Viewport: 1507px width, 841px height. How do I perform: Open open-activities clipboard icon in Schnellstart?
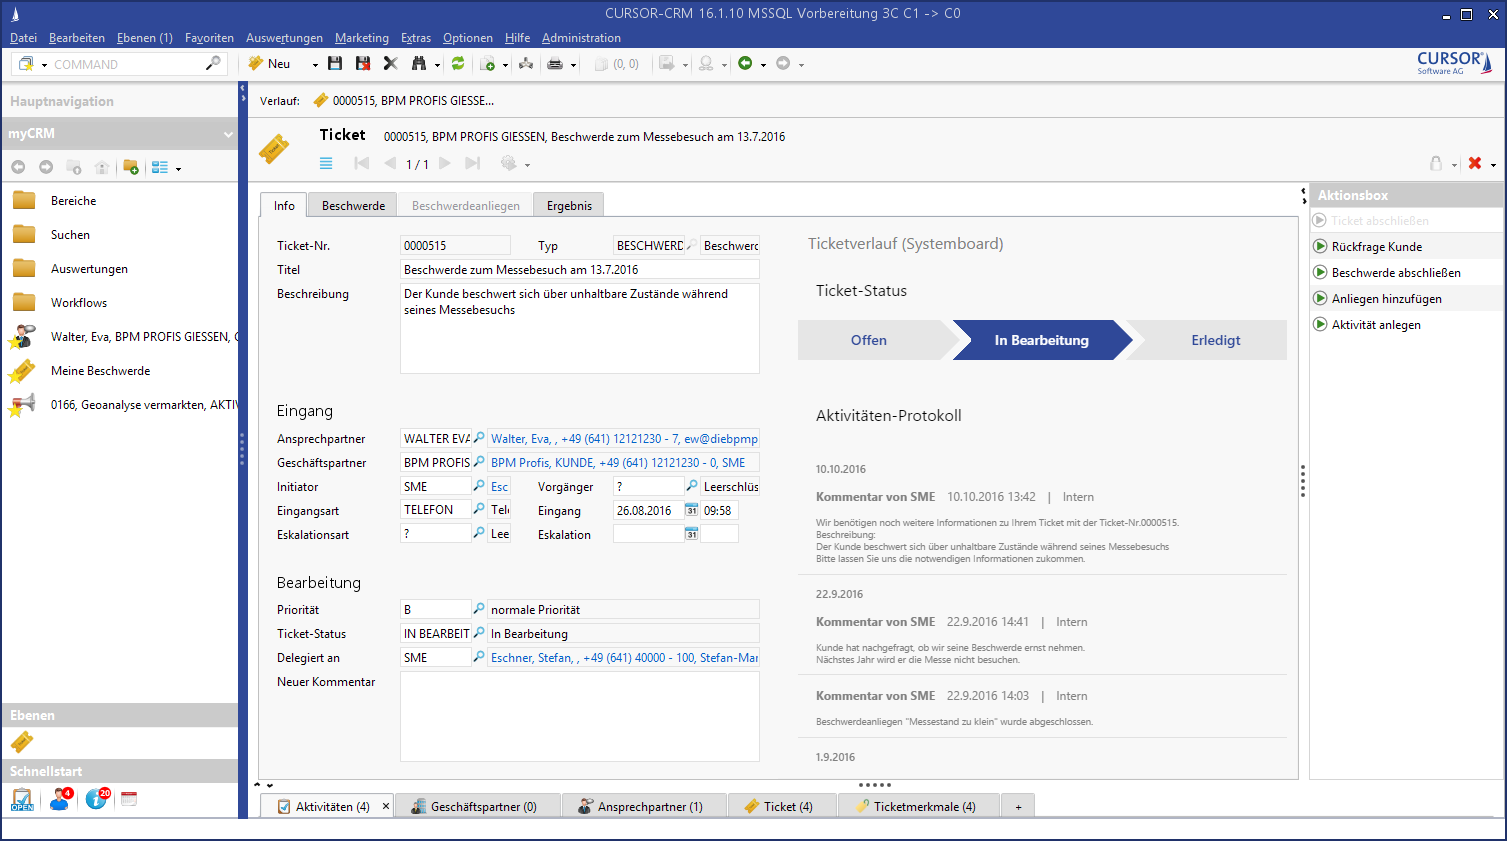pos(22,799)
